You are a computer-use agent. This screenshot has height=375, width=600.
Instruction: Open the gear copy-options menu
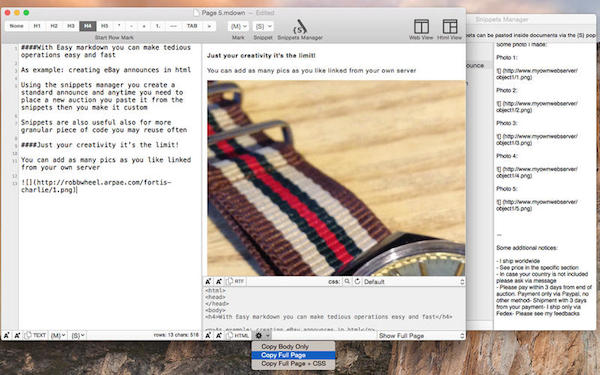(x=262, y=336)
